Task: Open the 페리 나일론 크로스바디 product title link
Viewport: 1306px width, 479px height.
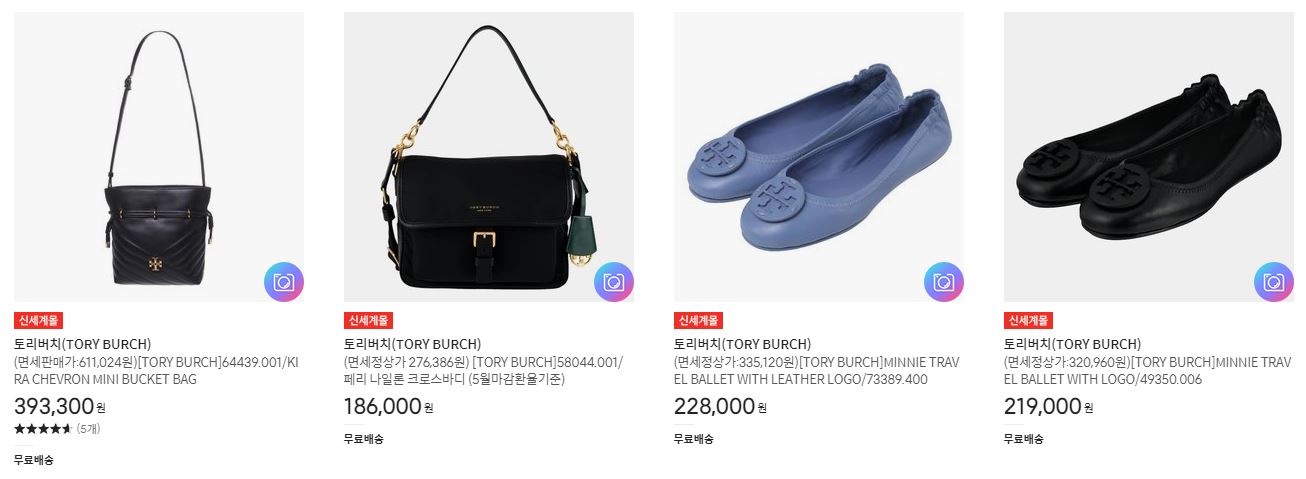Action: (x=484, y=371)
